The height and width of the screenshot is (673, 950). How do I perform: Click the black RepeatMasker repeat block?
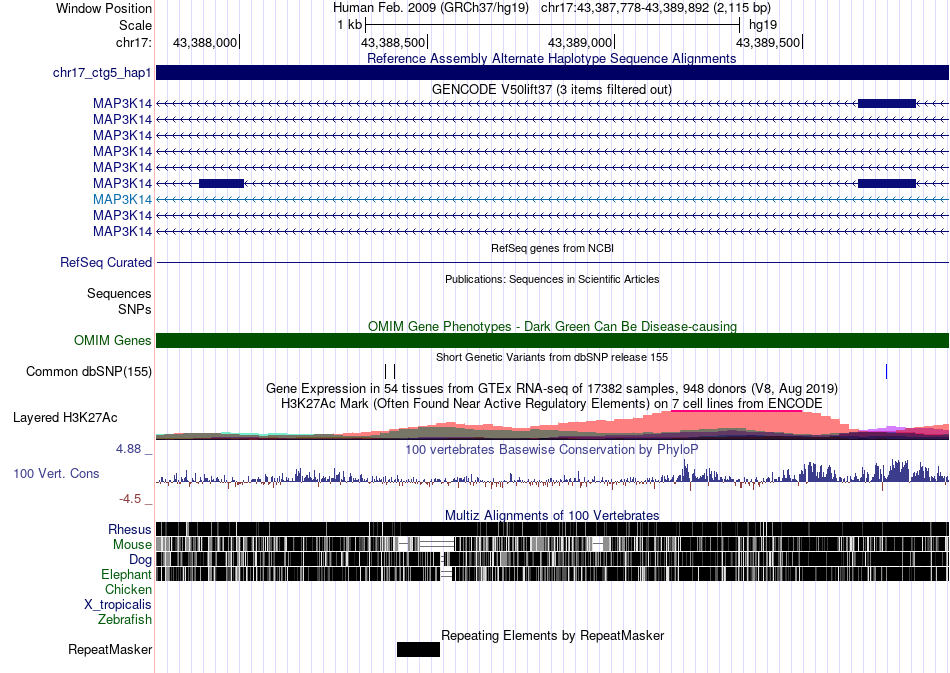tap(418, 649)
